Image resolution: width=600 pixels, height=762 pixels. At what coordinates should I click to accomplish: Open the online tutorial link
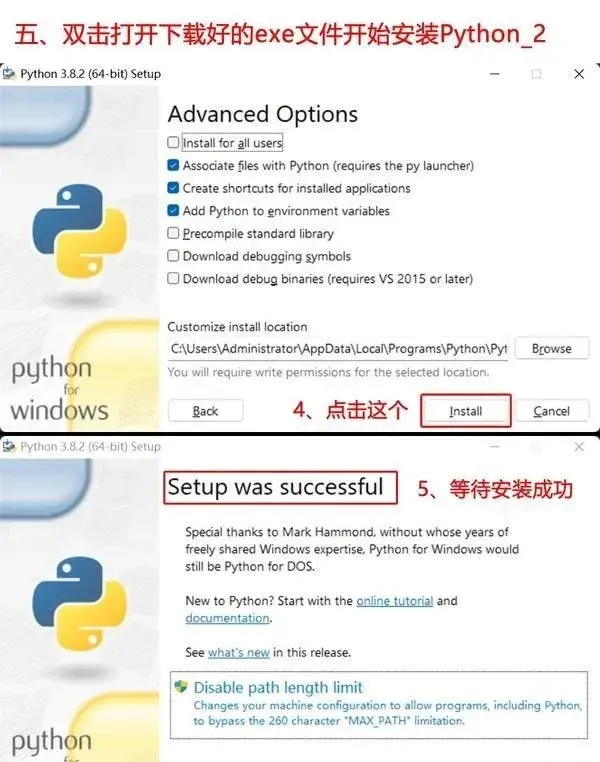tap(394, 601)
